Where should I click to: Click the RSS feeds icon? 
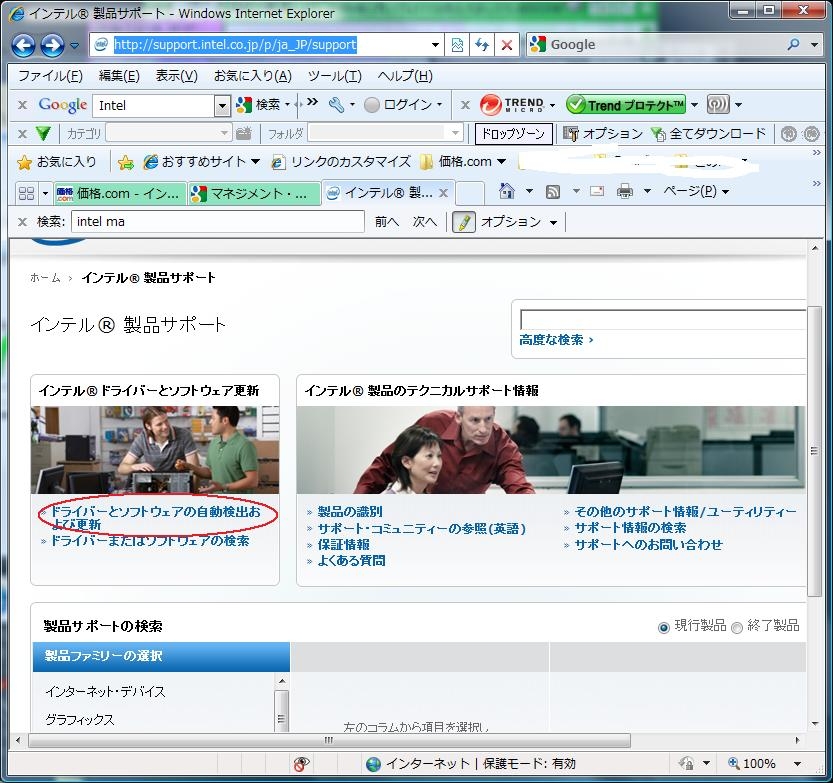[x=553, y=191]
